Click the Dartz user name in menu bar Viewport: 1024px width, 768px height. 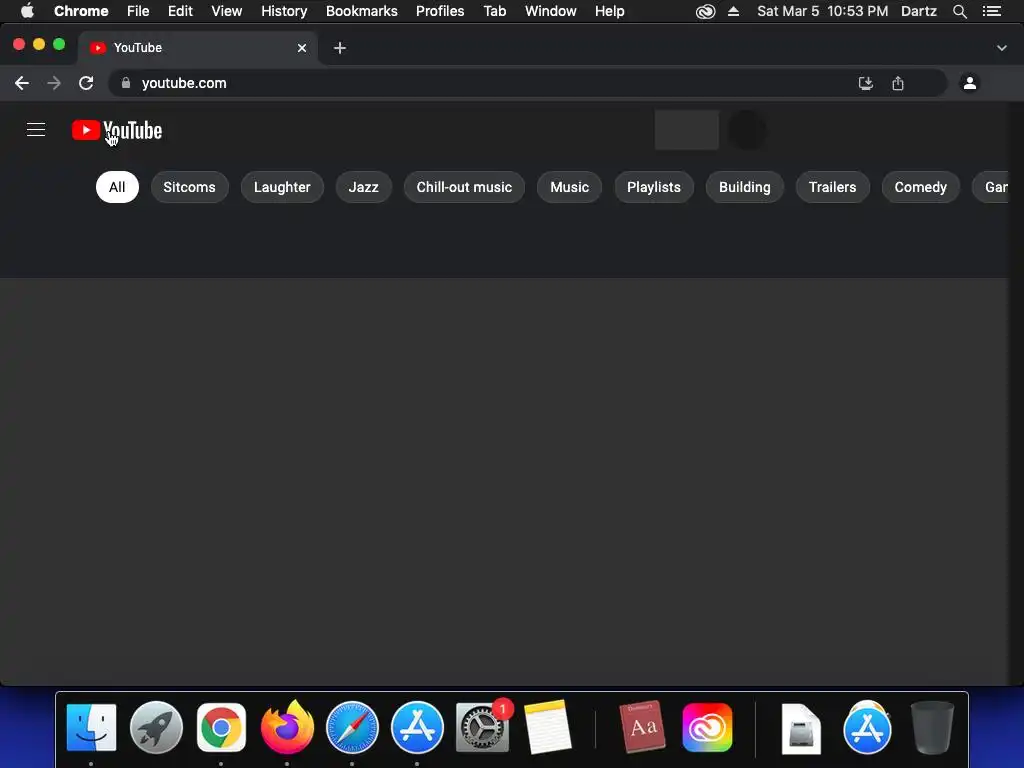pos(919,11)
